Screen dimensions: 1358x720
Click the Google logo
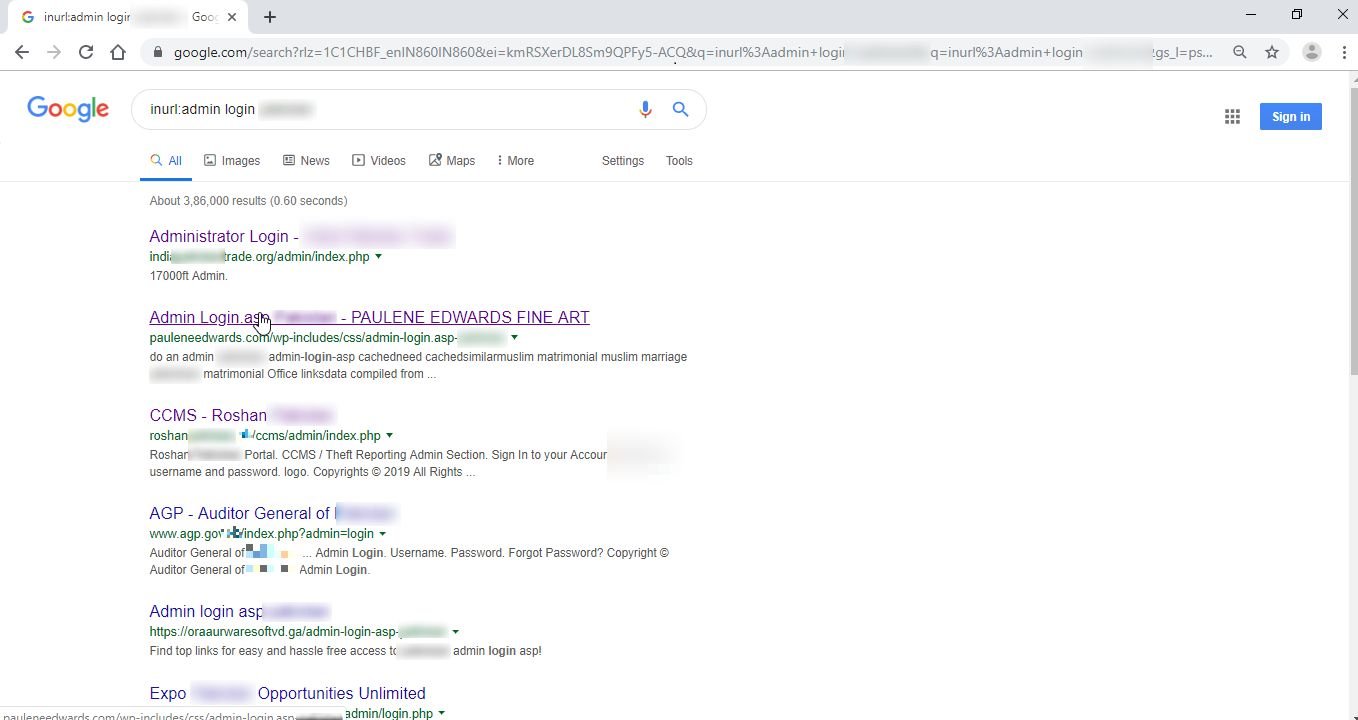coord(68,109)
